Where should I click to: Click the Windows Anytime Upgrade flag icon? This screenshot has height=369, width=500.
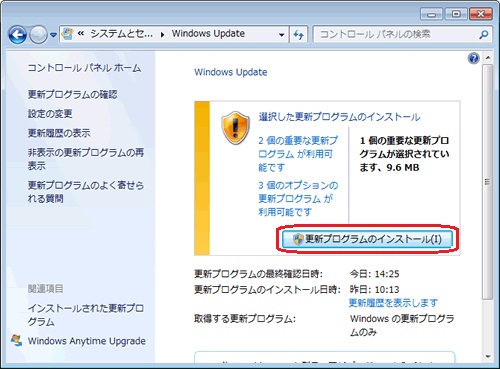tap(16, 340)
